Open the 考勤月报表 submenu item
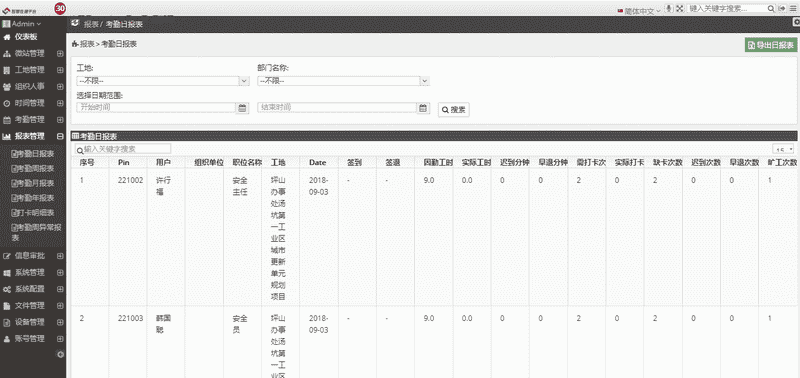Screen dimensions: 800x378 coord(33,183)
